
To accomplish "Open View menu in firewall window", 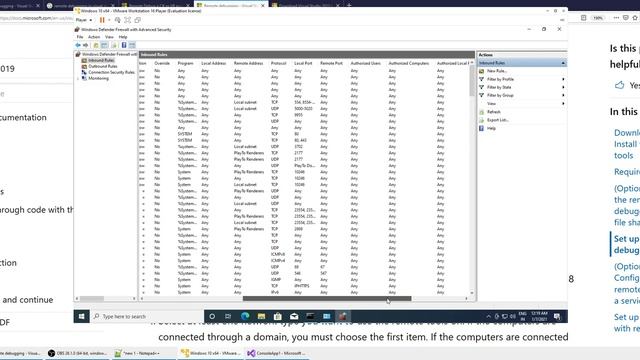I will [x=109, y=37].
